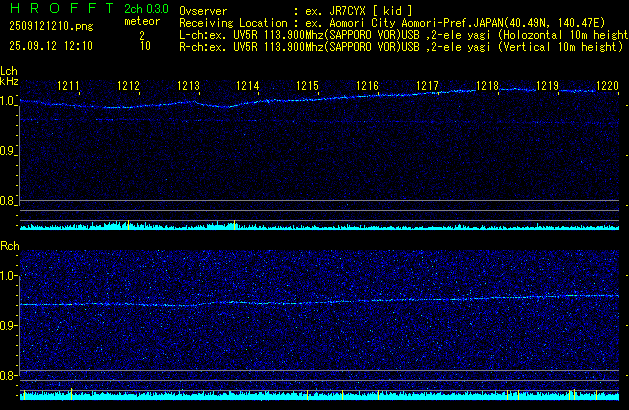Viewport: 629px width, 410px height.
Task: Click the meteor count value 10
Action: (x=145, y=46)
